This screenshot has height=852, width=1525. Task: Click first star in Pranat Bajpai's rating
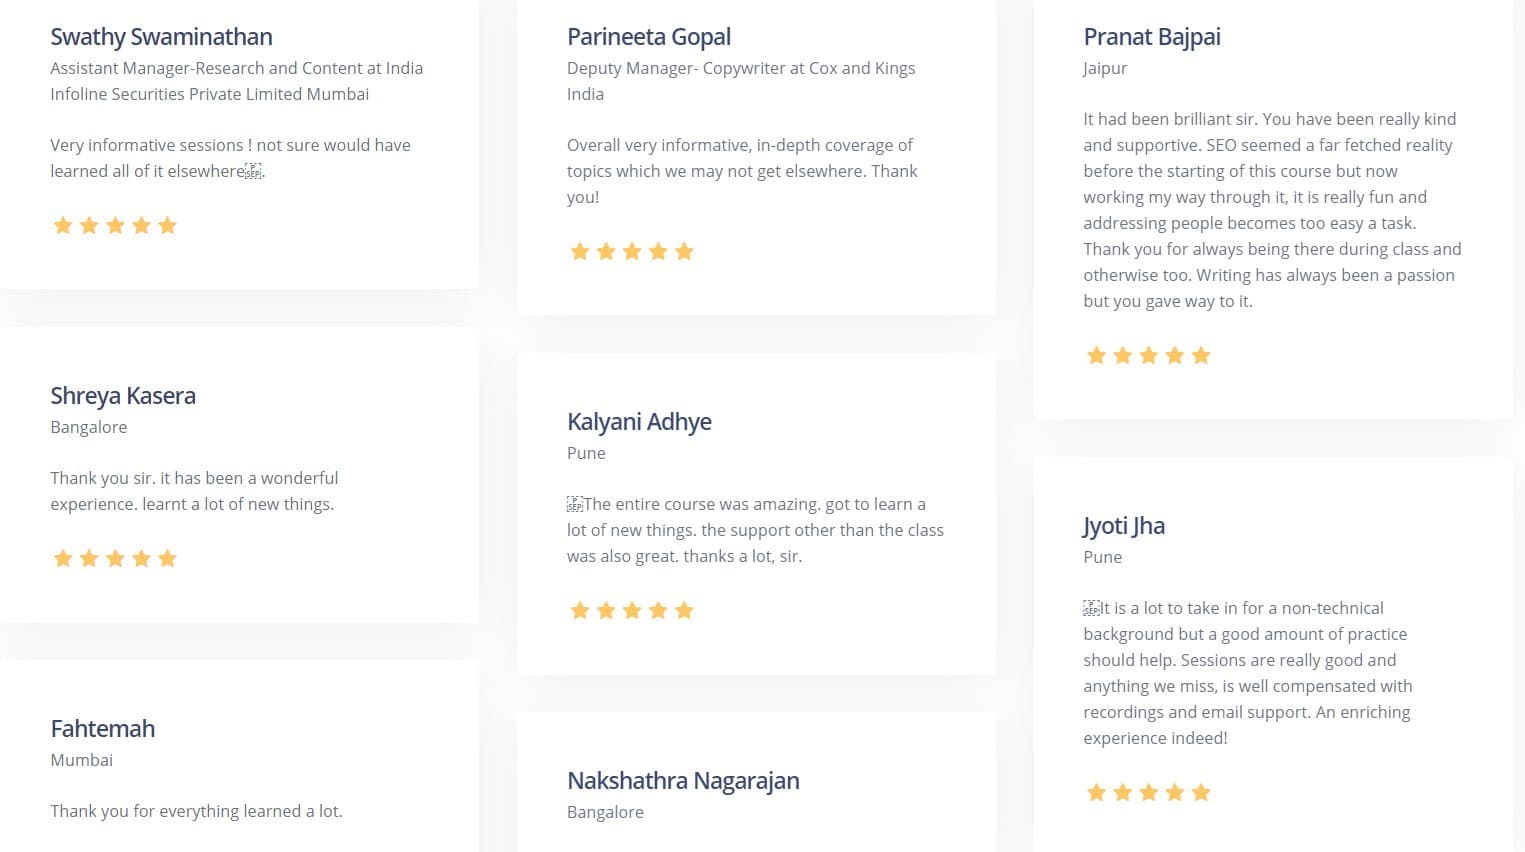pyautogui.click(x=1096, y=356)
